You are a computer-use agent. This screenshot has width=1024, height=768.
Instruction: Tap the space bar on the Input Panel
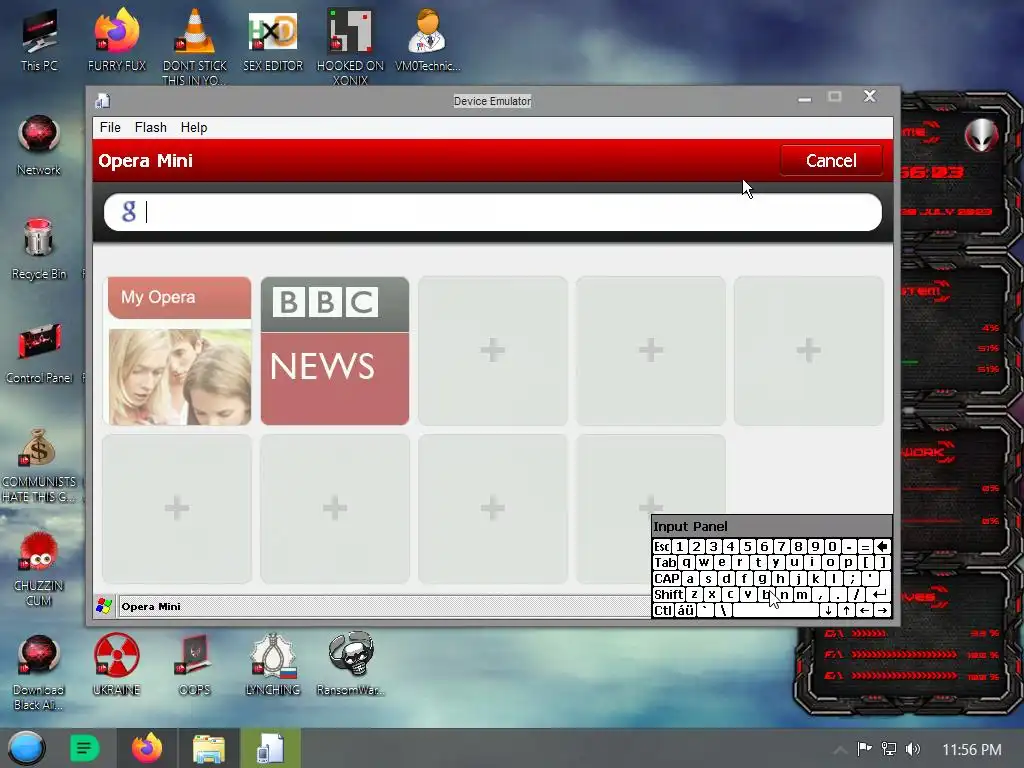click(775, 610)
